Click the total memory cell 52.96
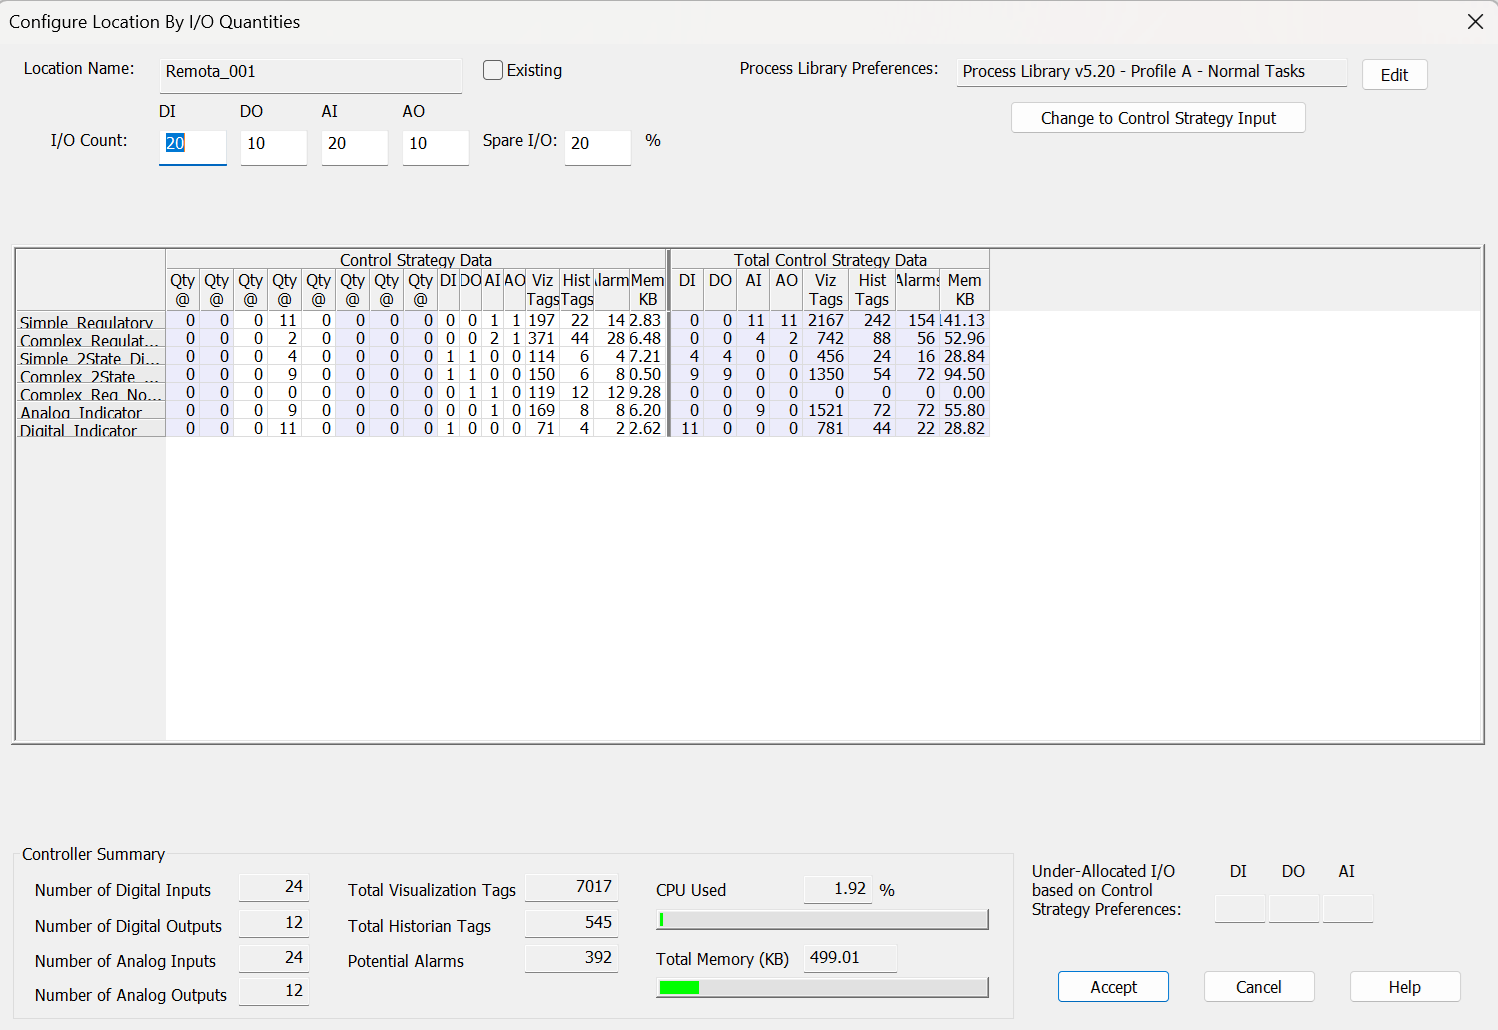 point(964,338)
